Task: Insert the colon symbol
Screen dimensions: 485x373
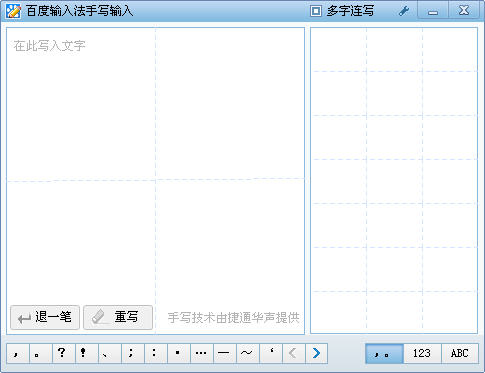Action: click(156, 353)
